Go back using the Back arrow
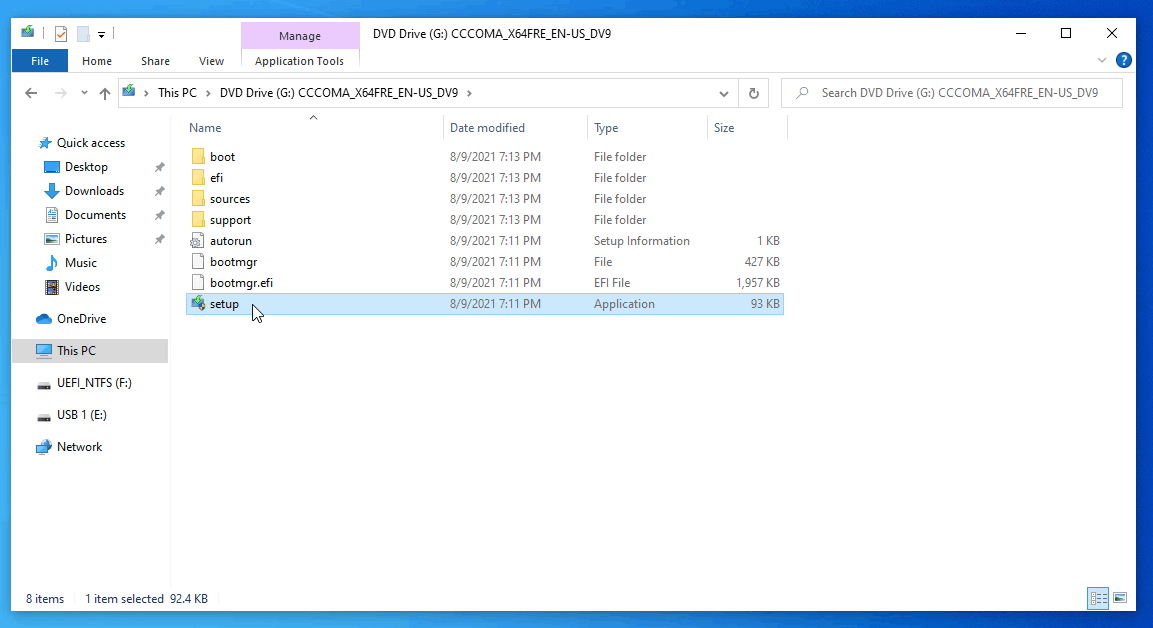This screenshot has height=628, width=1153. click(x=31, y=93)
